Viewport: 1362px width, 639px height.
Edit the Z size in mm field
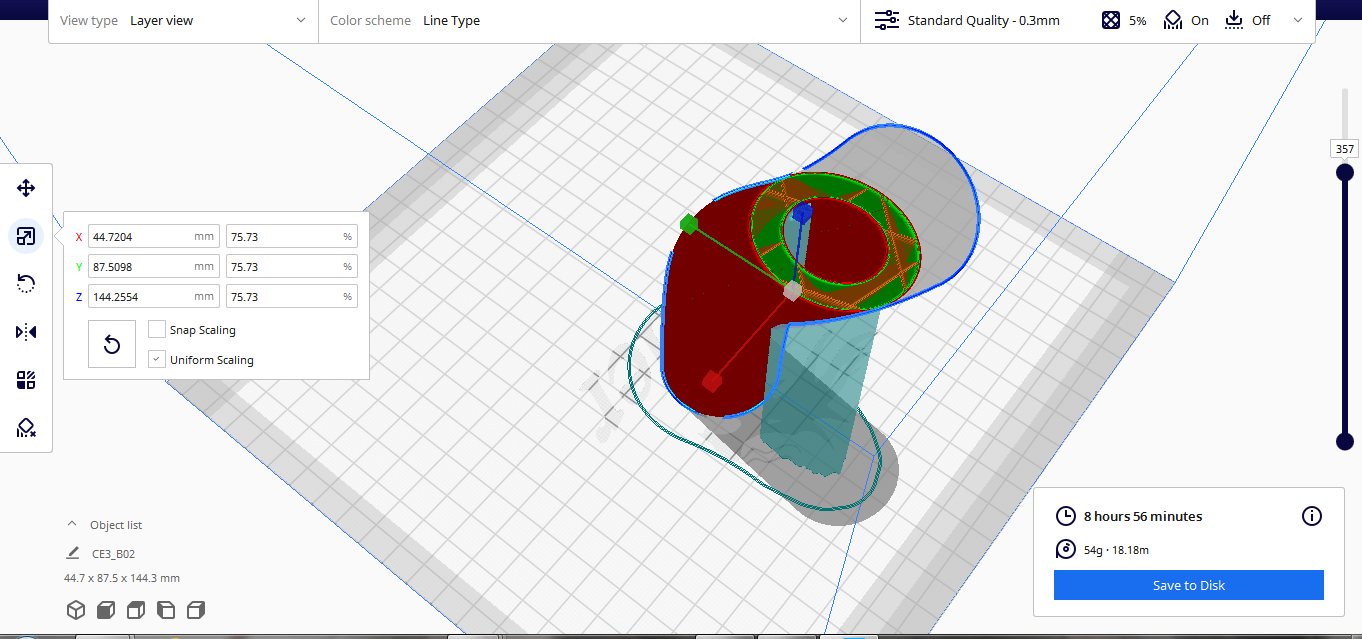[x=154, y=297]
